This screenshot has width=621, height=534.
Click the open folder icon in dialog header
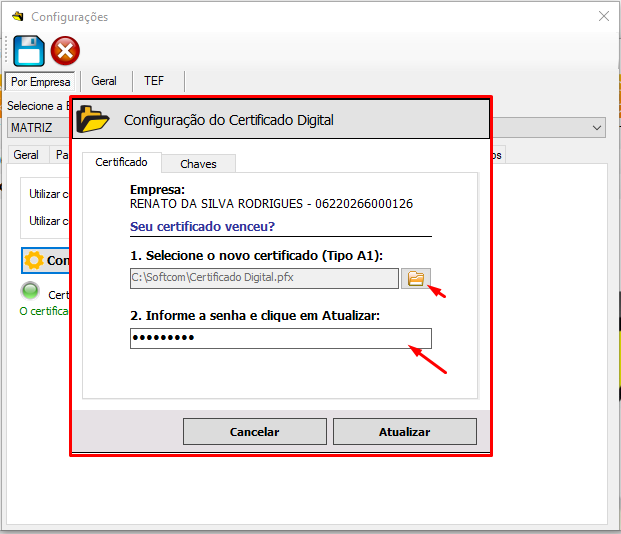94,119
